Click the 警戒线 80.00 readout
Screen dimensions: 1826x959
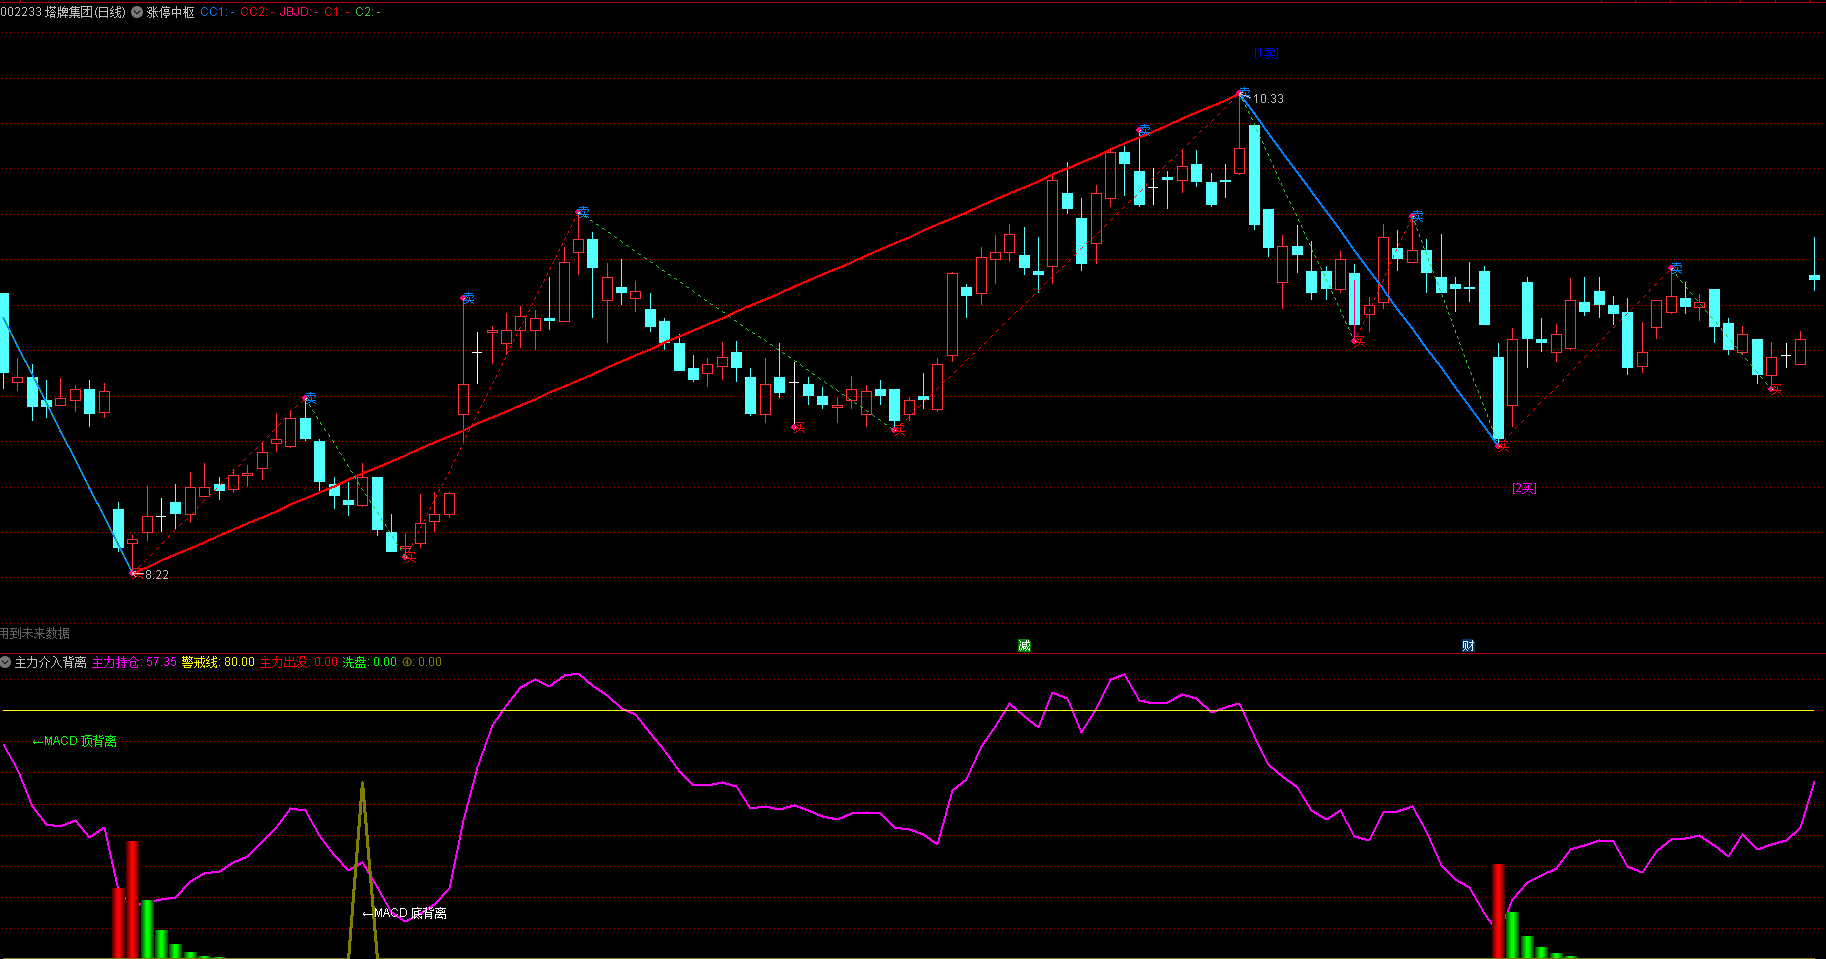[218, 662]
